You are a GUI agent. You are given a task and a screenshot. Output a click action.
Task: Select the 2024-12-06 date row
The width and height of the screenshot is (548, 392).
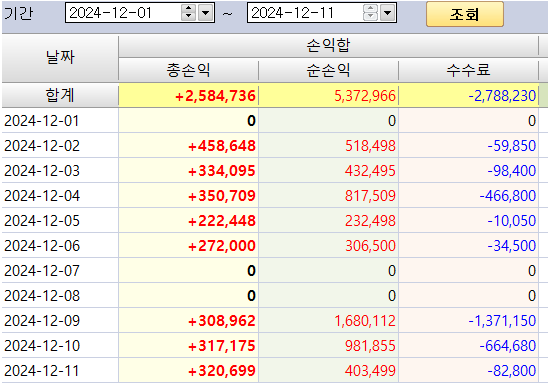point(60,246)
